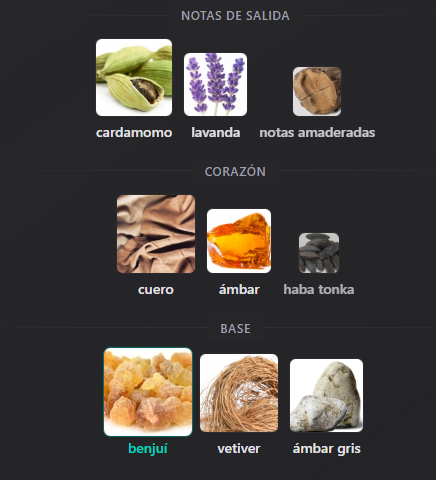Follow the haba tonka text link
Viewport: 436px width, 480px height.
(319, 289)
